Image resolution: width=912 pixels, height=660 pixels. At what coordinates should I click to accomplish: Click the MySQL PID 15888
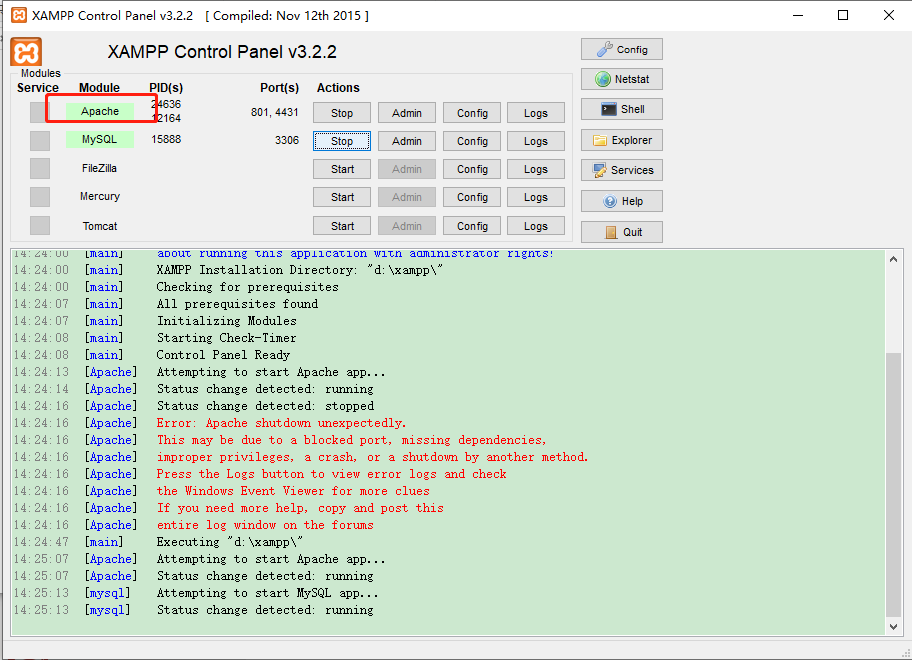tap(166, 140)
